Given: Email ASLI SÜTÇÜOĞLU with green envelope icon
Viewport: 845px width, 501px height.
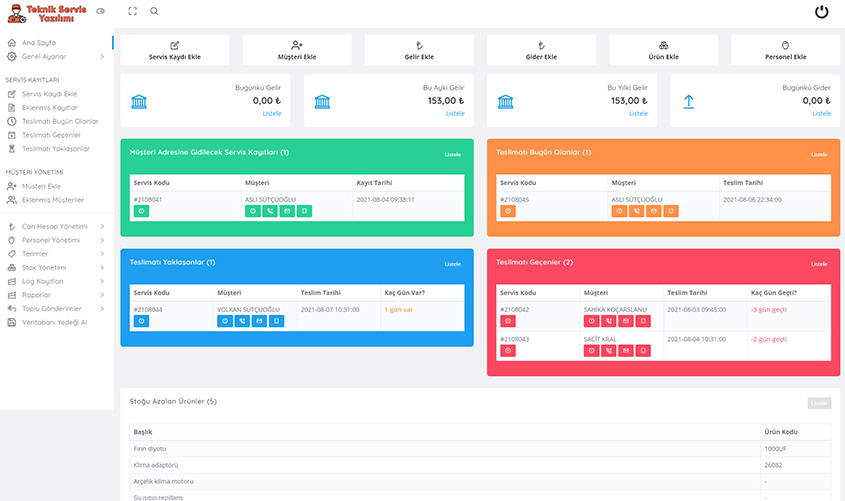Looking at the screenshot, I should pos(287,211).
